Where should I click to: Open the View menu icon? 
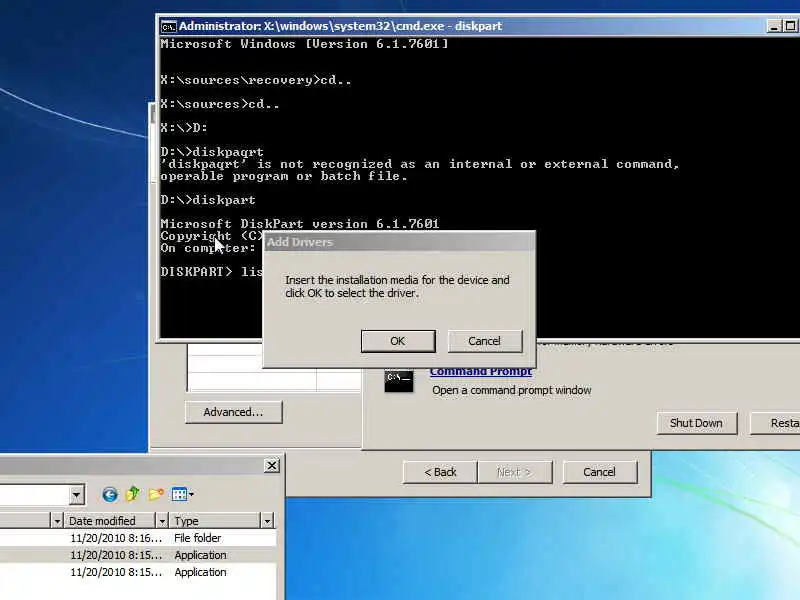(183, 494)
